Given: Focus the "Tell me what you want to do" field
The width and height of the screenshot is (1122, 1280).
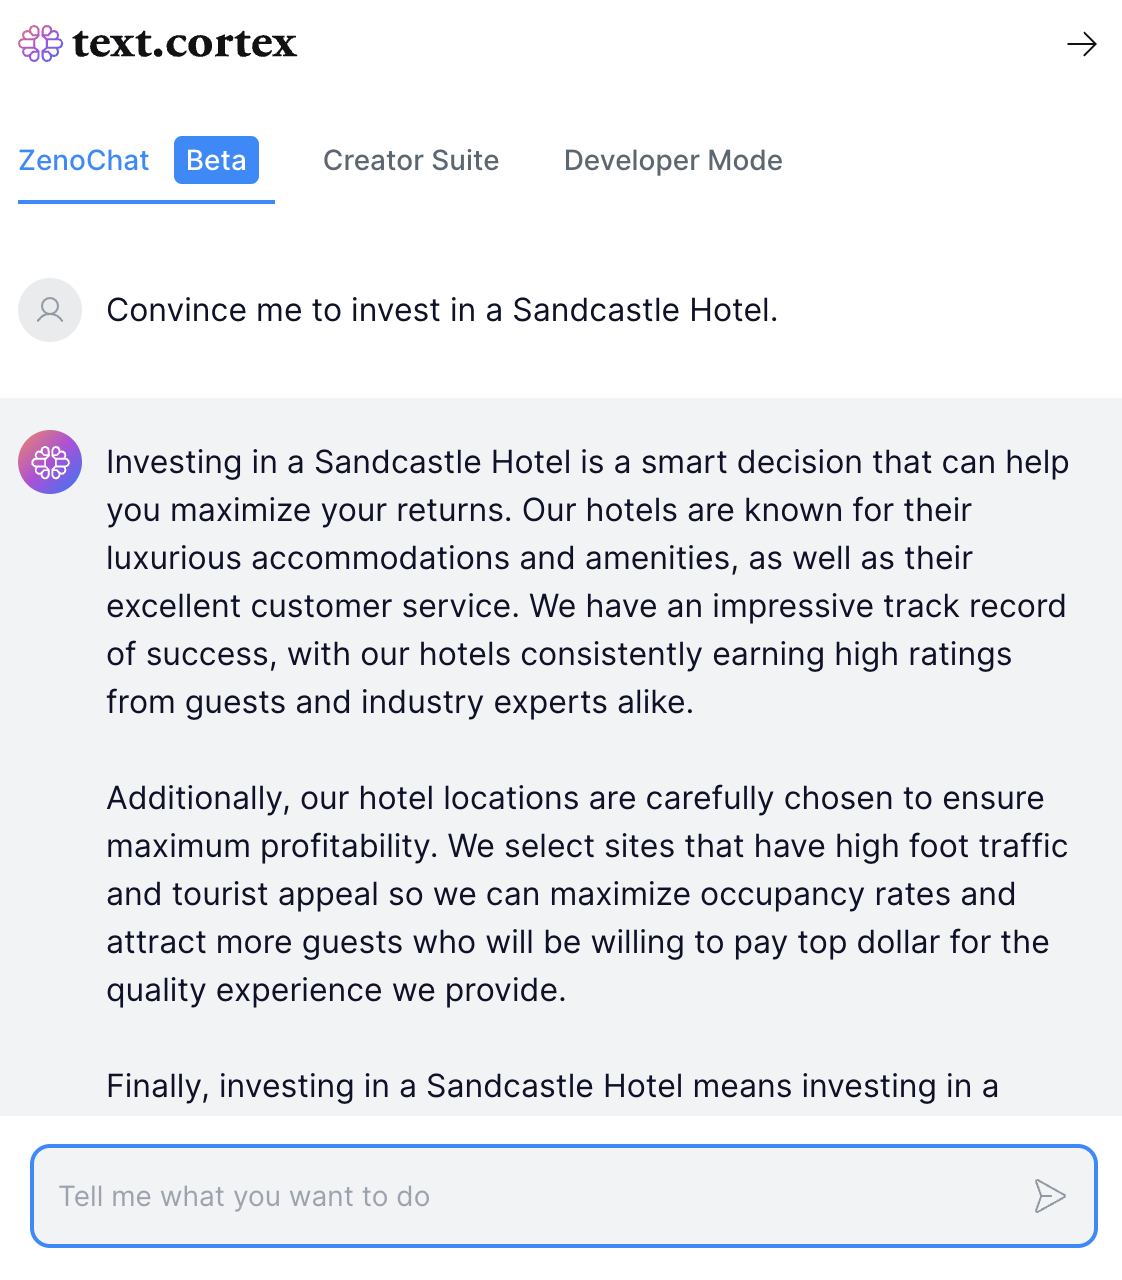Looking at the screenshot, I should click(x=564, y=1196).
